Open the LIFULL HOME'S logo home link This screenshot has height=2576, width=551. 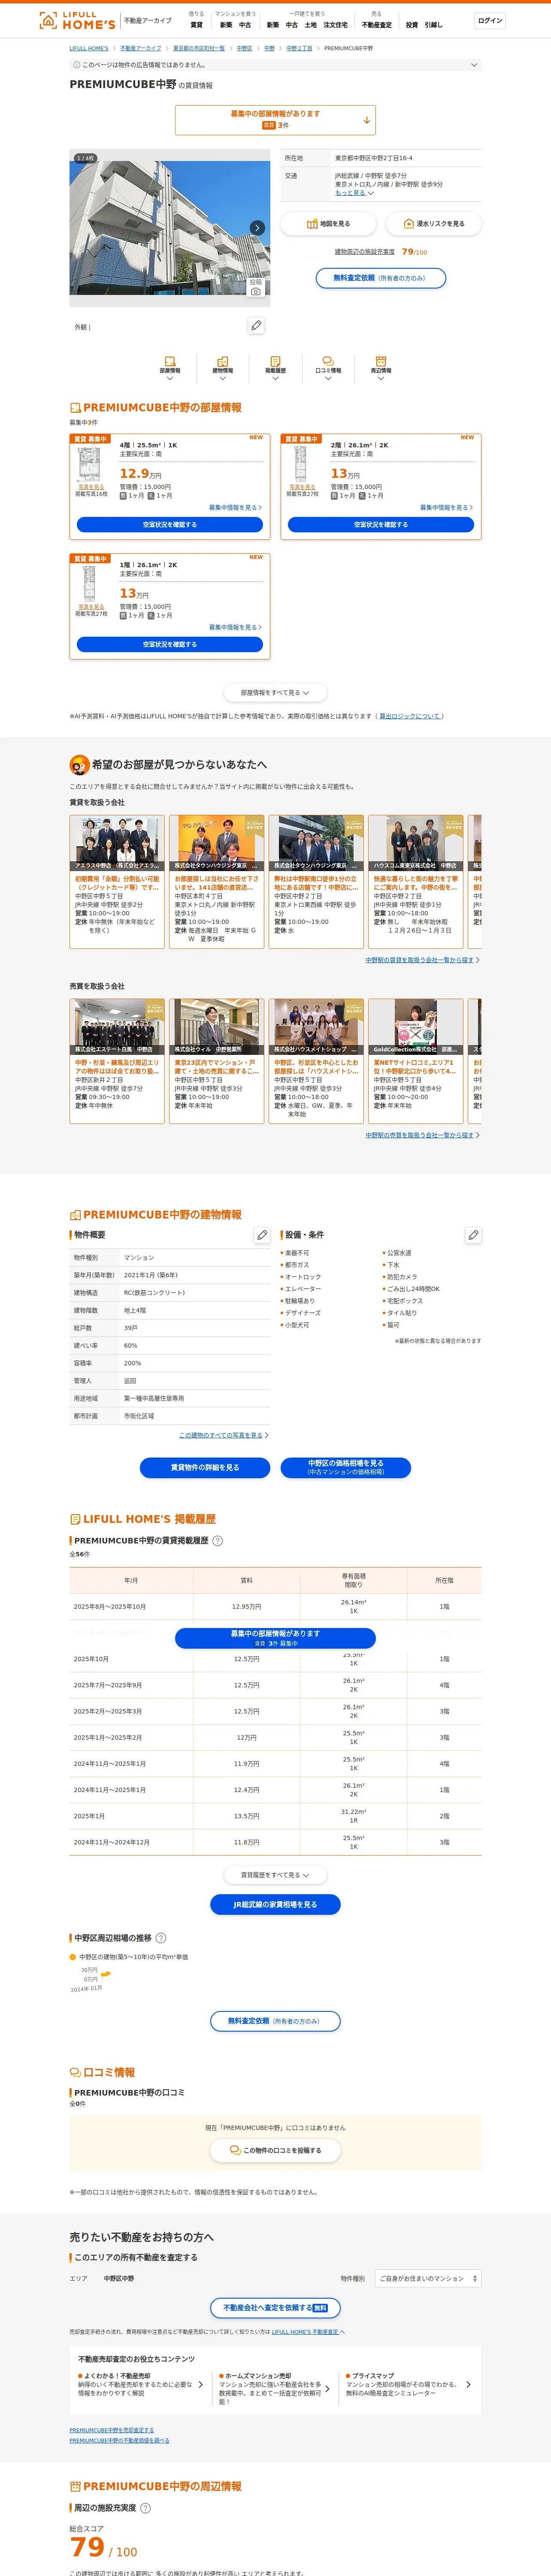(77, 20)
